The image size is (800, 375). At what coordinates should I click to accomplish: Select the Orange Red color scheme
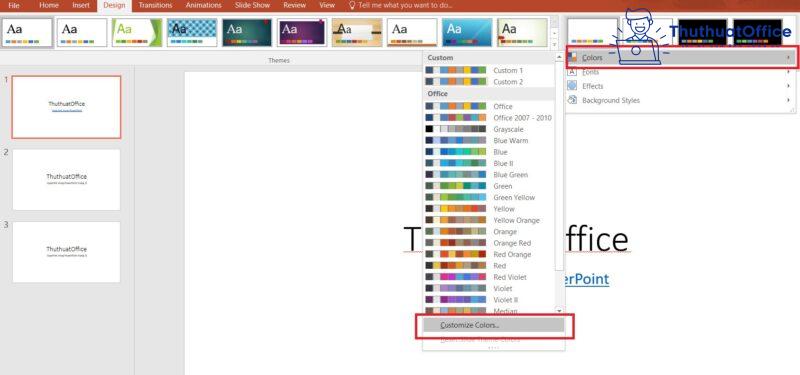[x=489, y=243]
